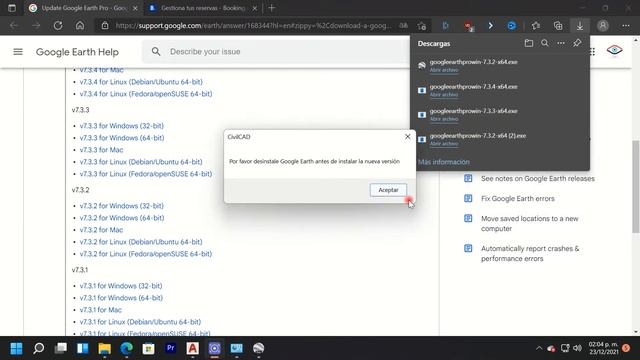Open Favorites star-list icon

tap(536, 26)
